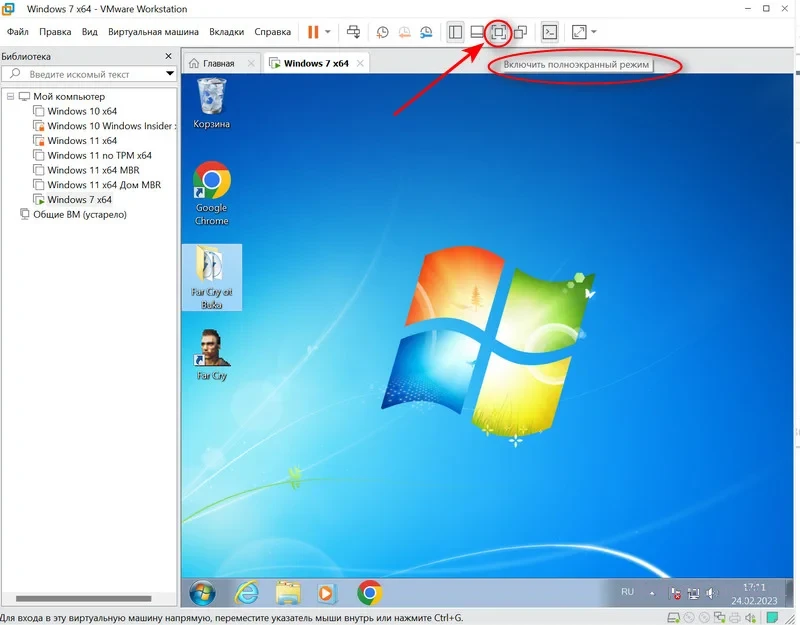Revert the VM to its previous snapshot

[x=404, y=32]
